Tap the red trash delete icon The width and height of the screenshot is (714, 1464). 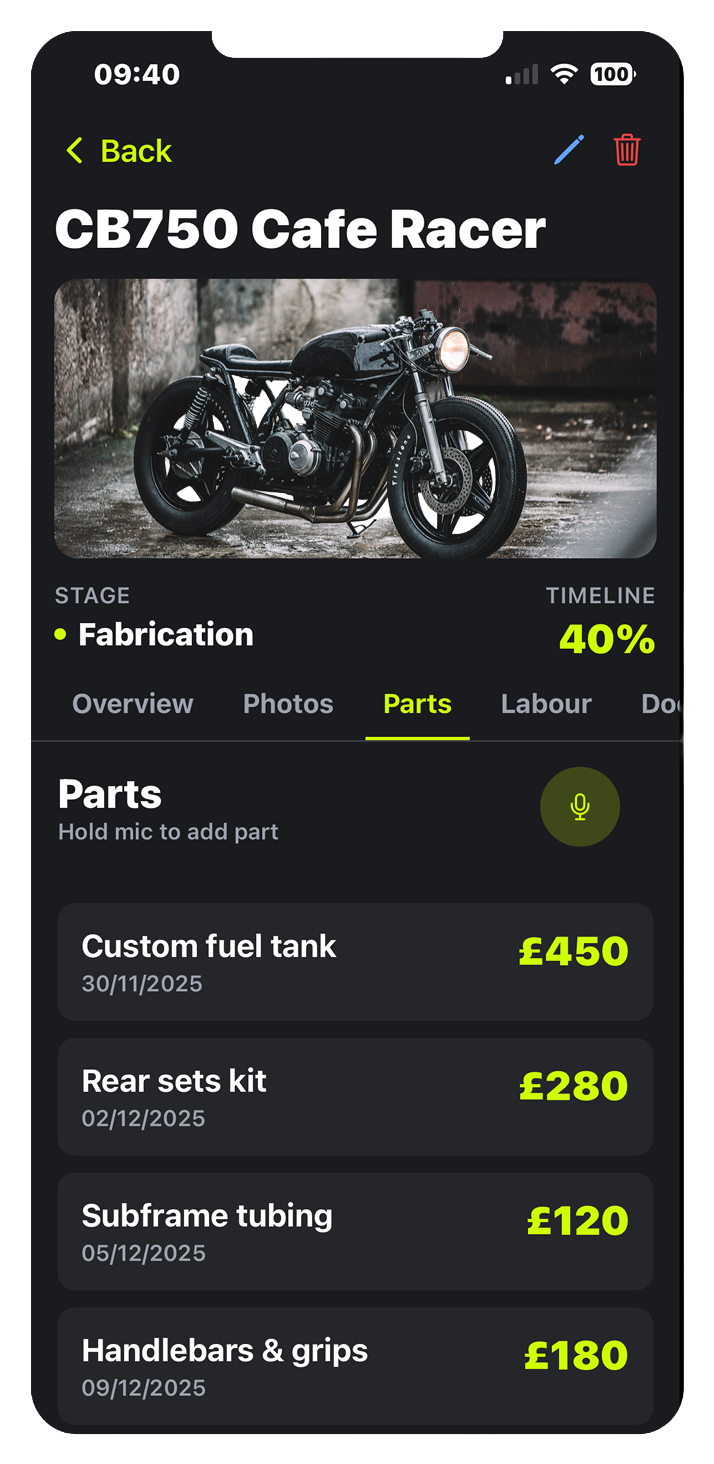[x=627, y=151]
